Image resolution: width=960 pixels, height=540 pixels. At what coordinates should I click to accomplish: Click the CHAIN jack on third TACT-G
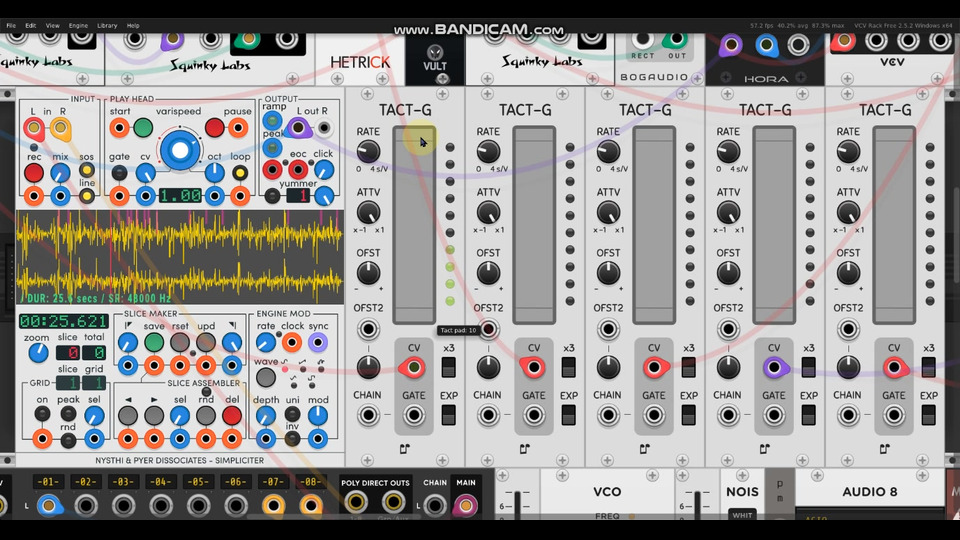[608, 415]
